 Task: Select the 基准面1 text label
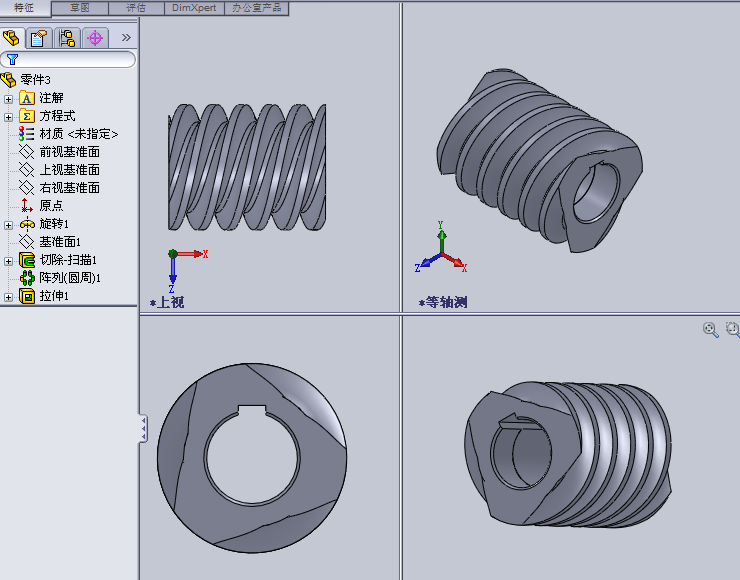coord(60,242)
